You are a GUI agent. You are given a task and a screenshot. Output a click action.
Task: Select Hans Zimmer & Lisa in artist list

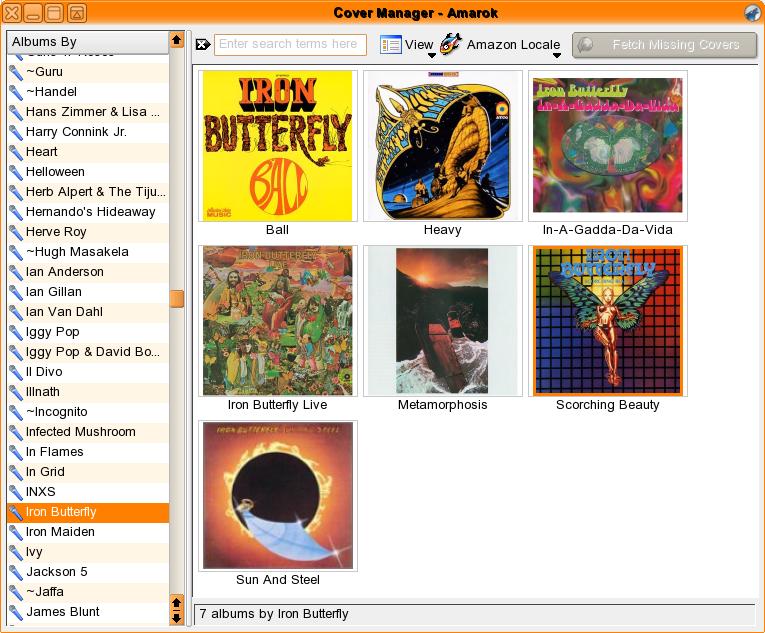pyautogui.click(x=88, y=112)
